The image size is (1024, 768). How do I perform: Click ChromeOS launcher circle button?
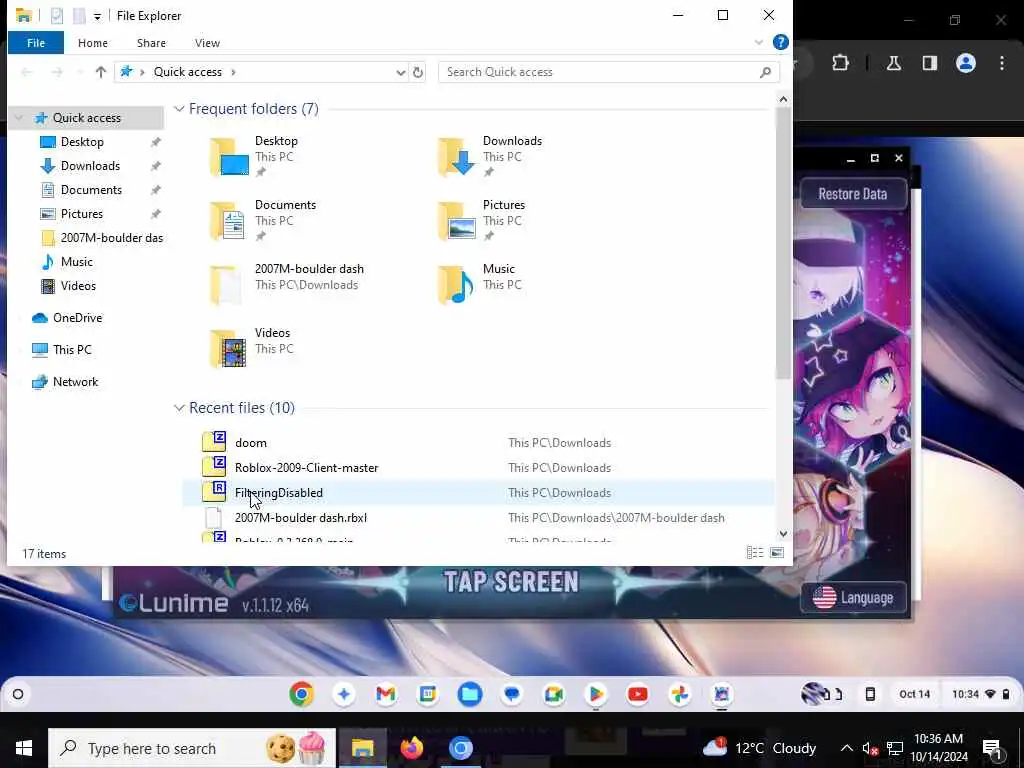pos(18,694)
